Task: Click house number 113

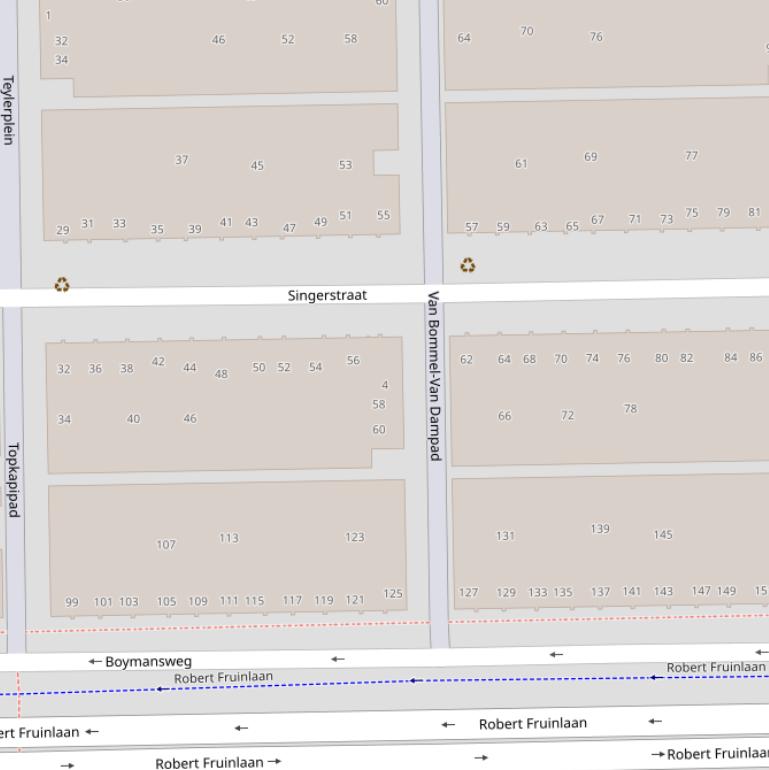Action: (229, 538)
